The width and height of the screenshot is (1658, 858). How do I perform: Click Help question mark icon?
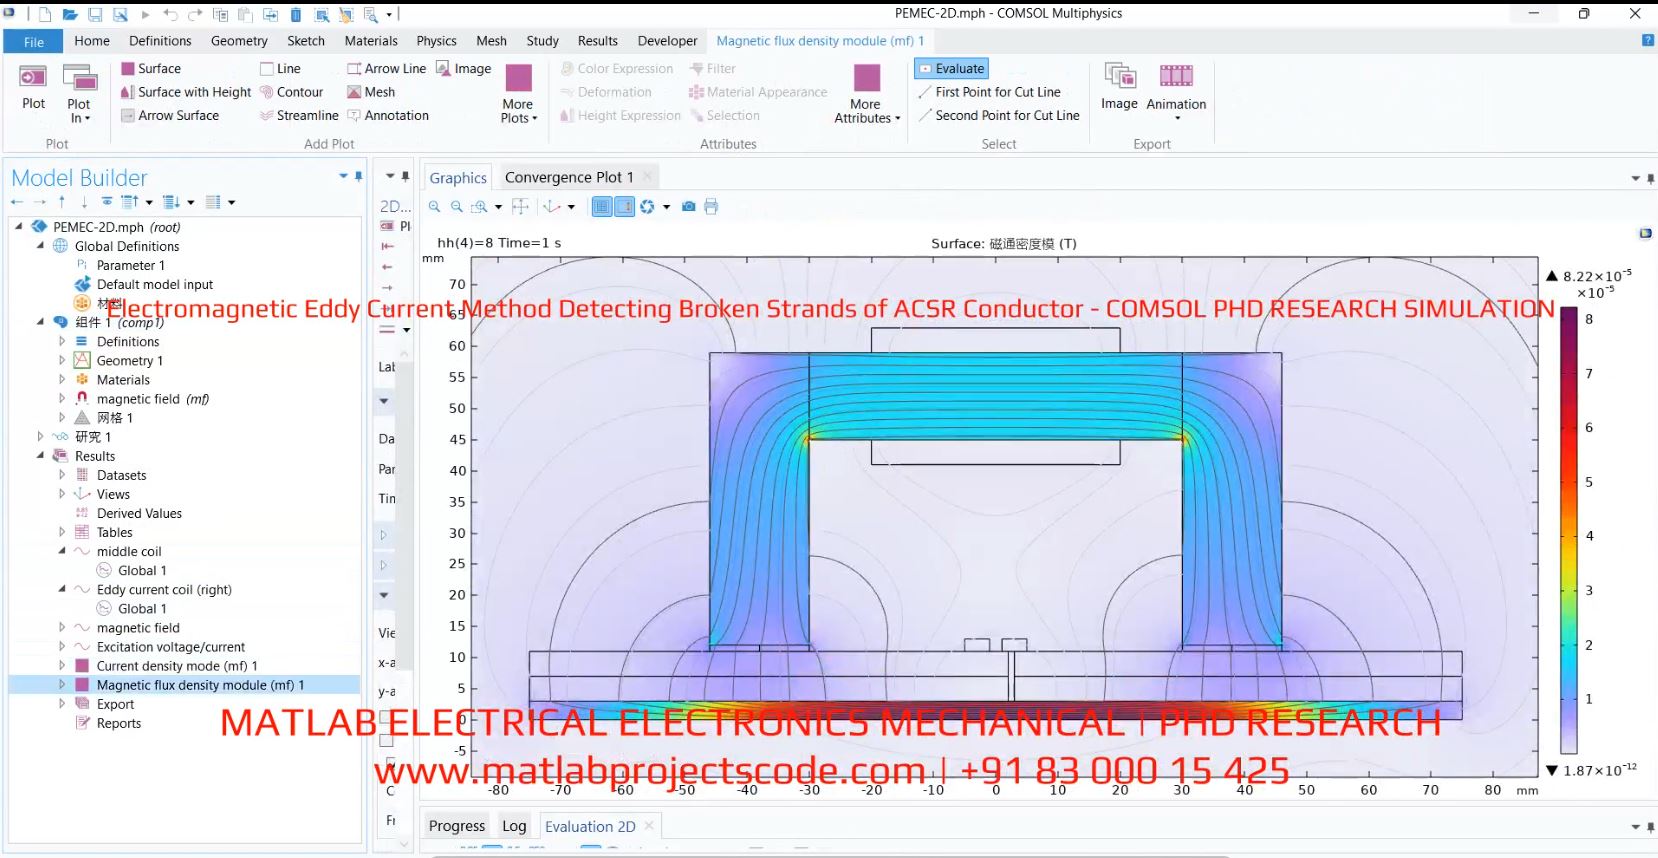pos(1647,41)
